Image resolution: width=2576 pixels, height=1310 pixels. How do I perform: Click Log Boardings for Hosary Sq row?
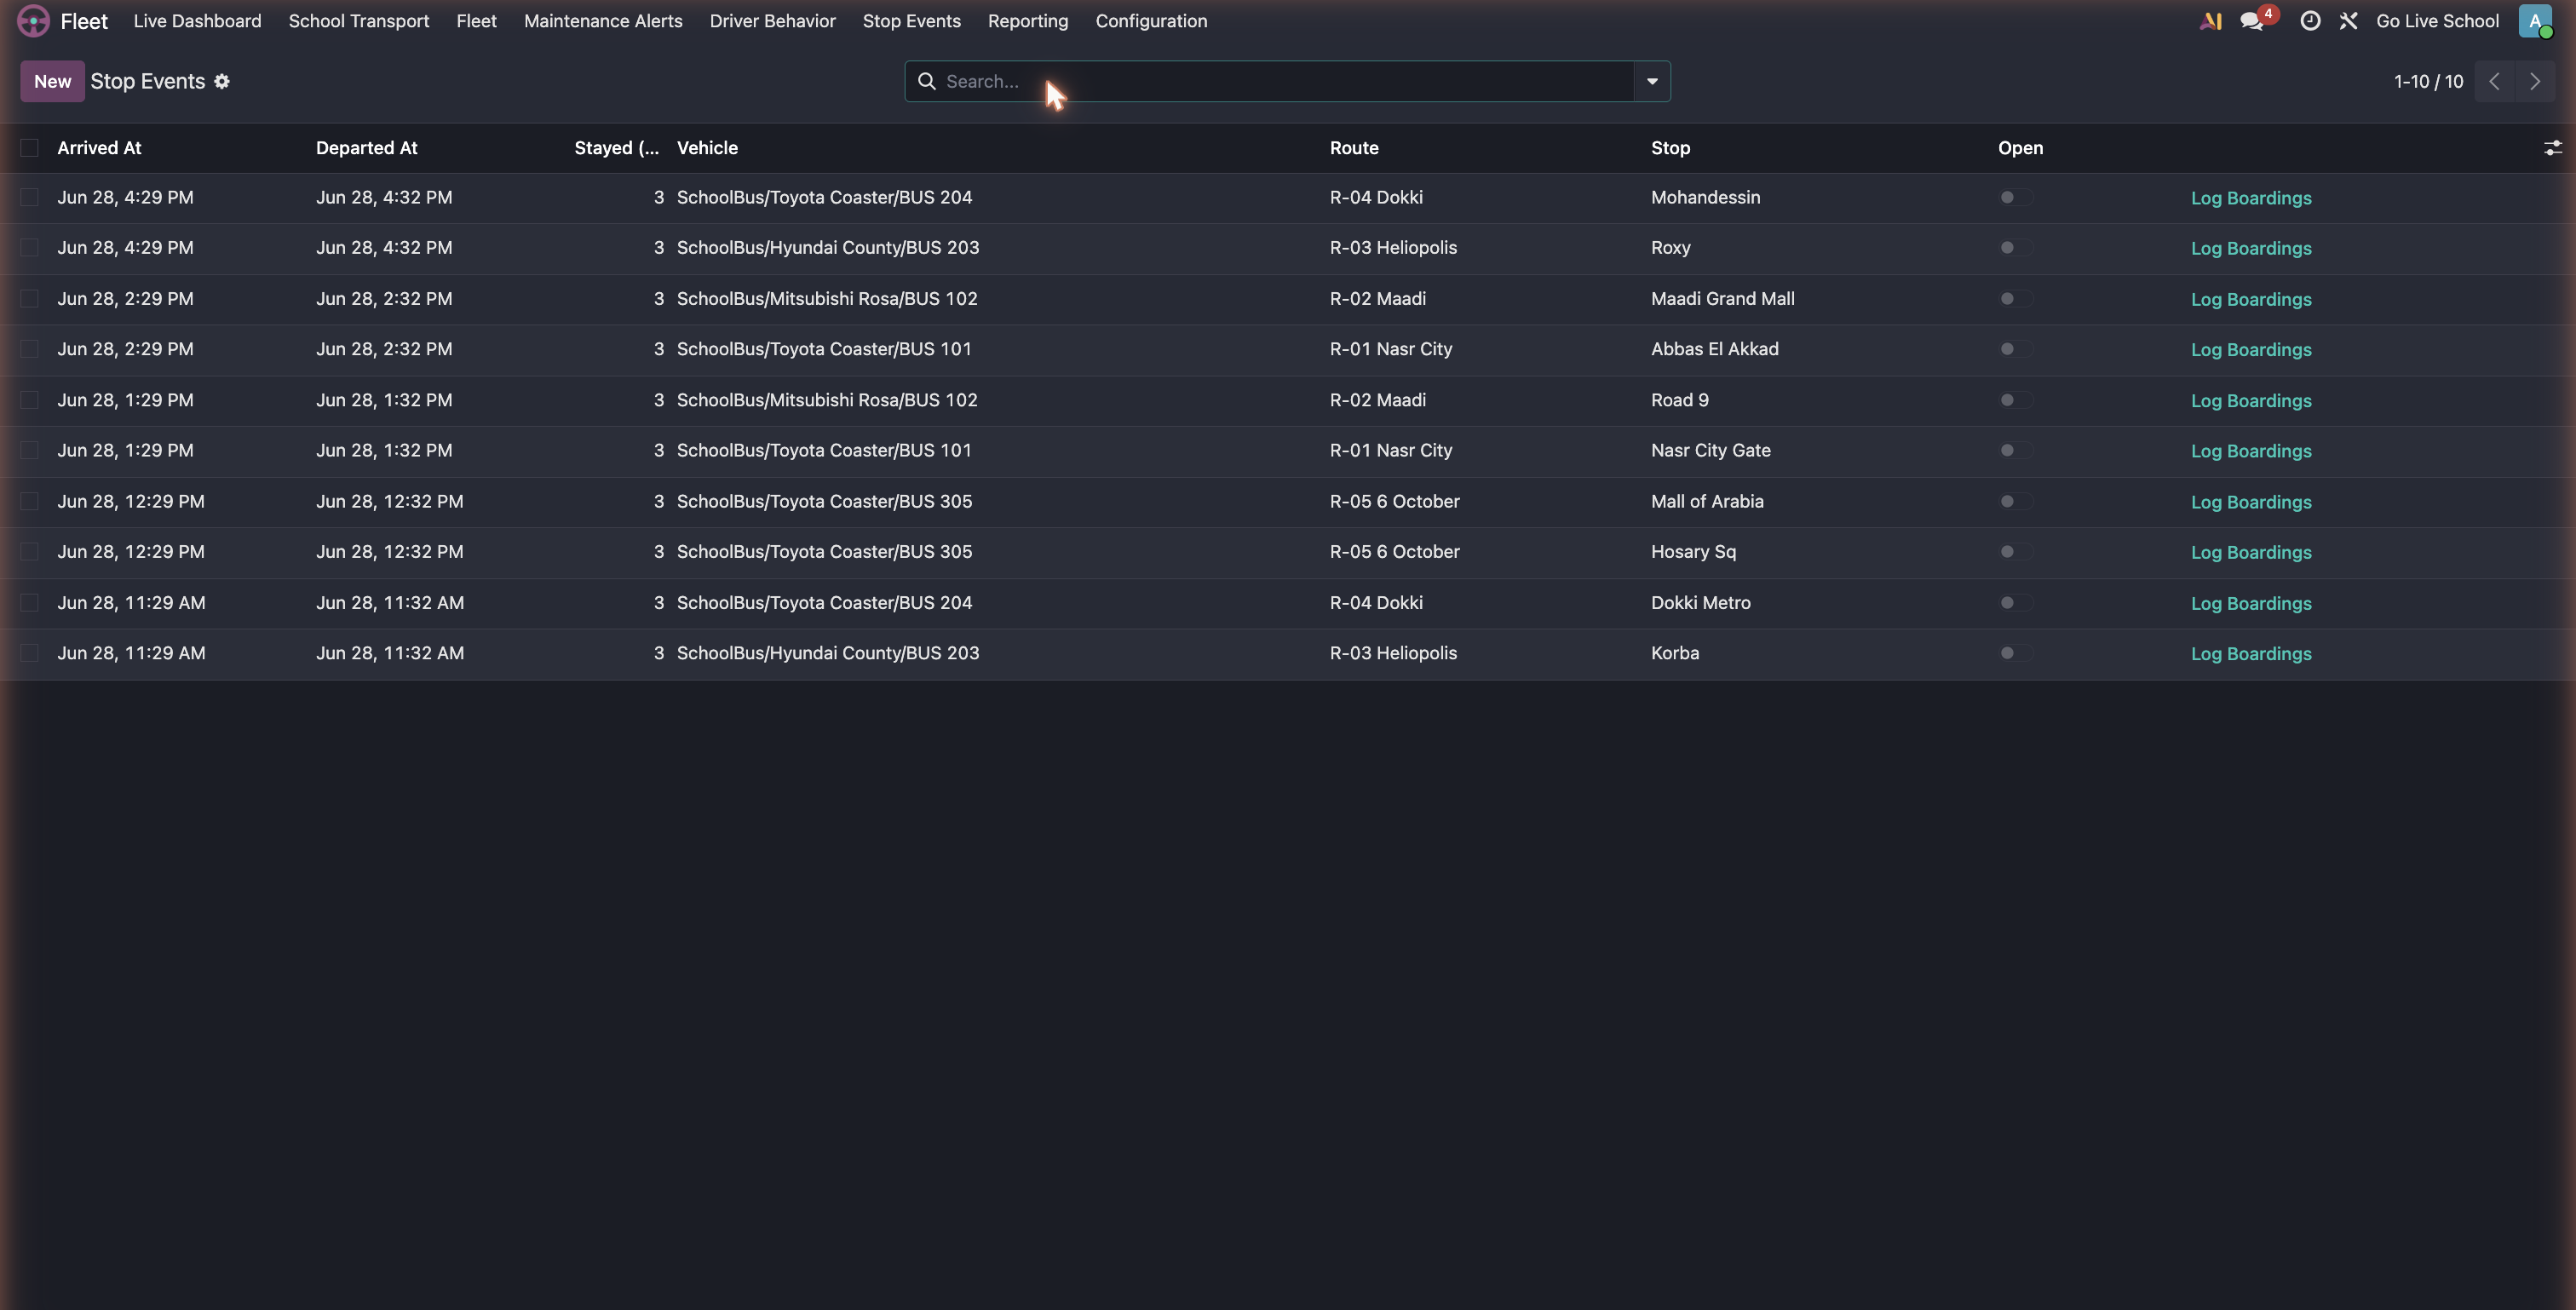(2250, 552)
